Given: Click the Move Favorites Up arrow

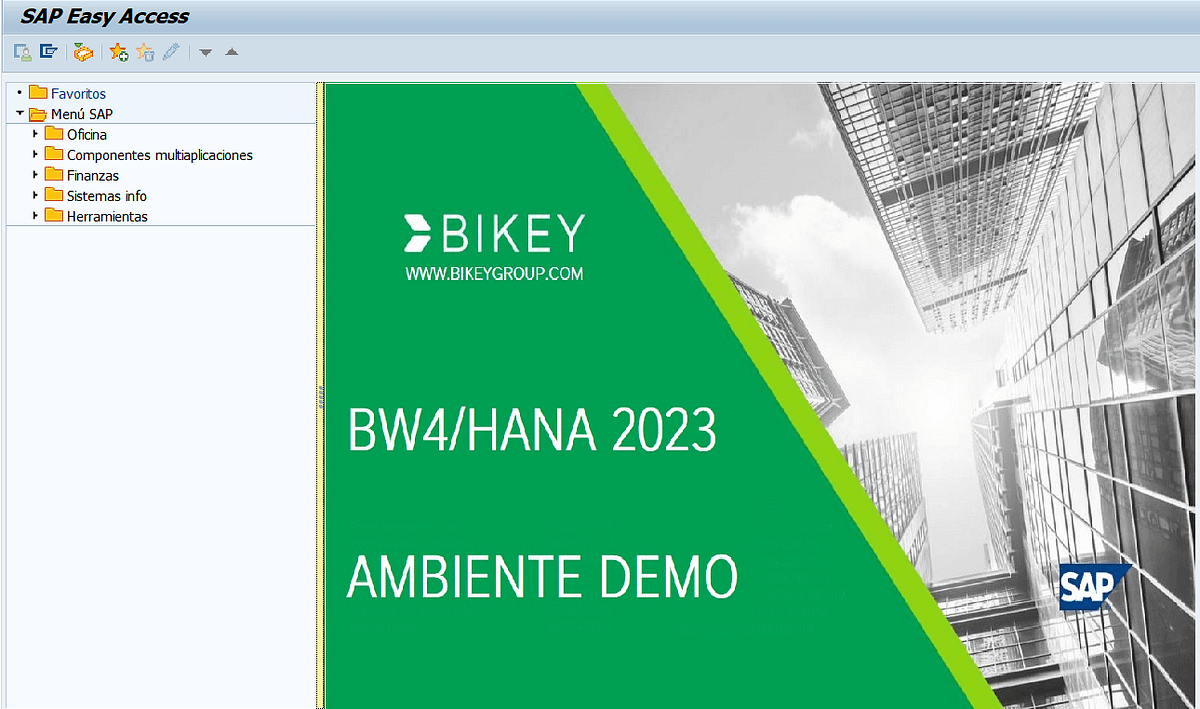Looking at the screenshot, I should (x=231, y=52).
